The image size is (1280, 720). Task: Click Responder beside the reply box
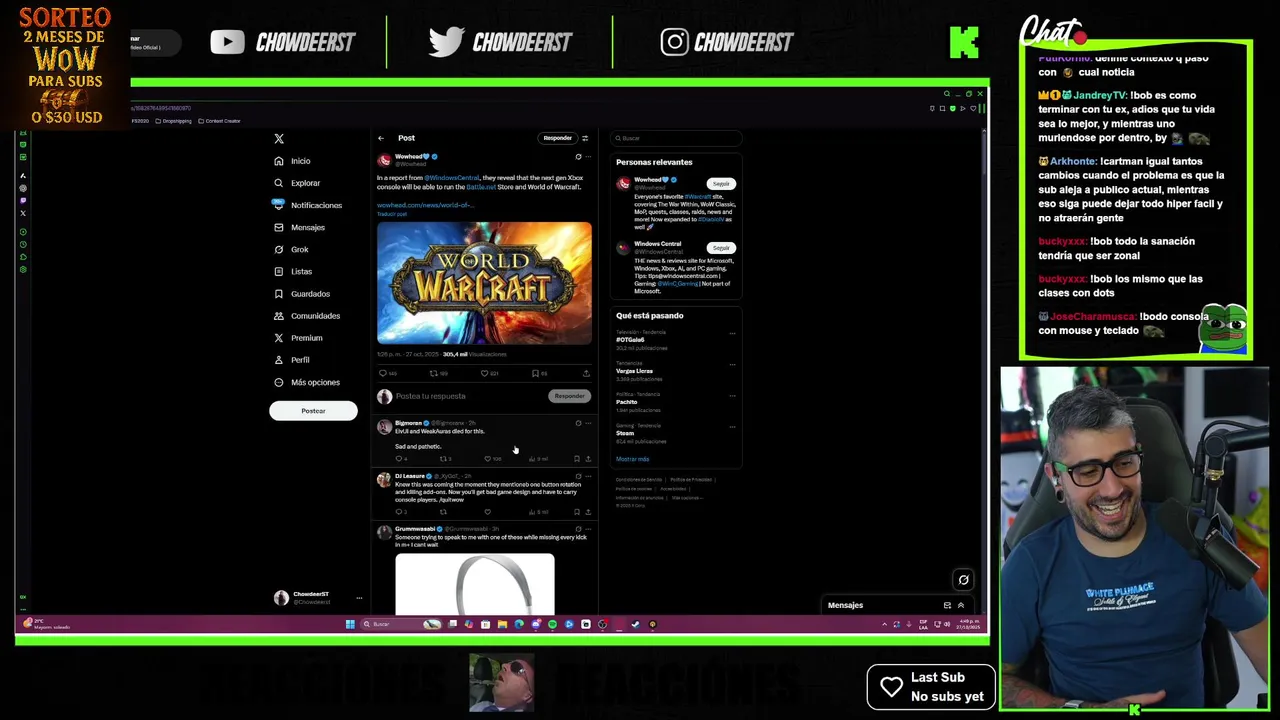[569, 396]
